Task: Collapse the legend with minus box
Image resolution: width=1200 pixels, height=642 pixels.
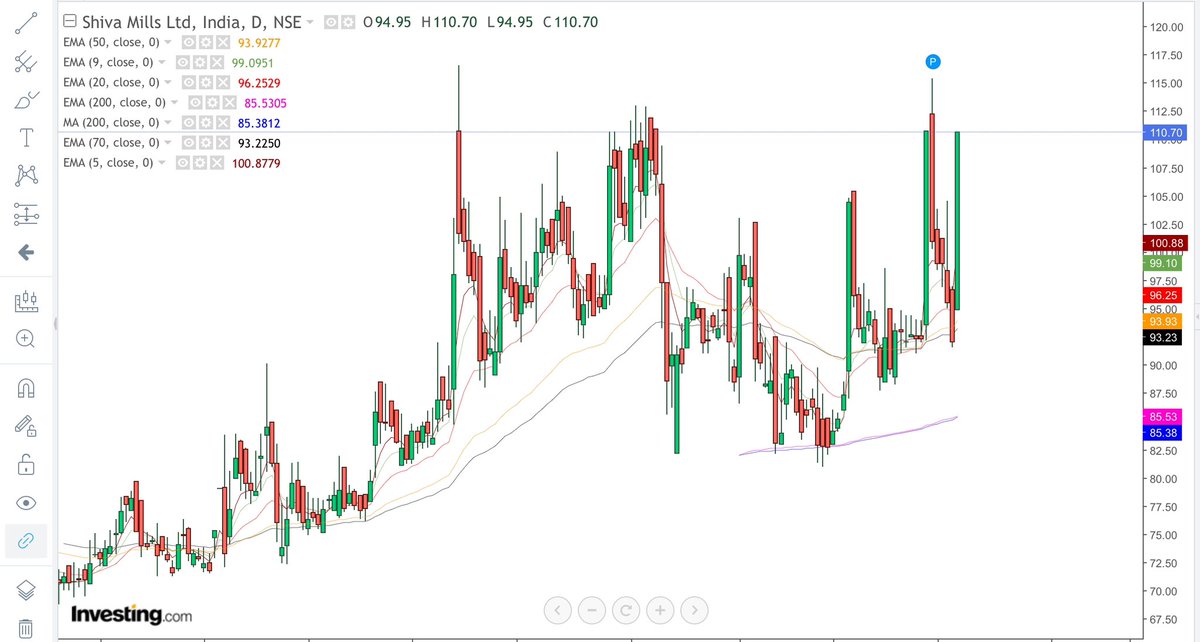Action: point(69,21)
